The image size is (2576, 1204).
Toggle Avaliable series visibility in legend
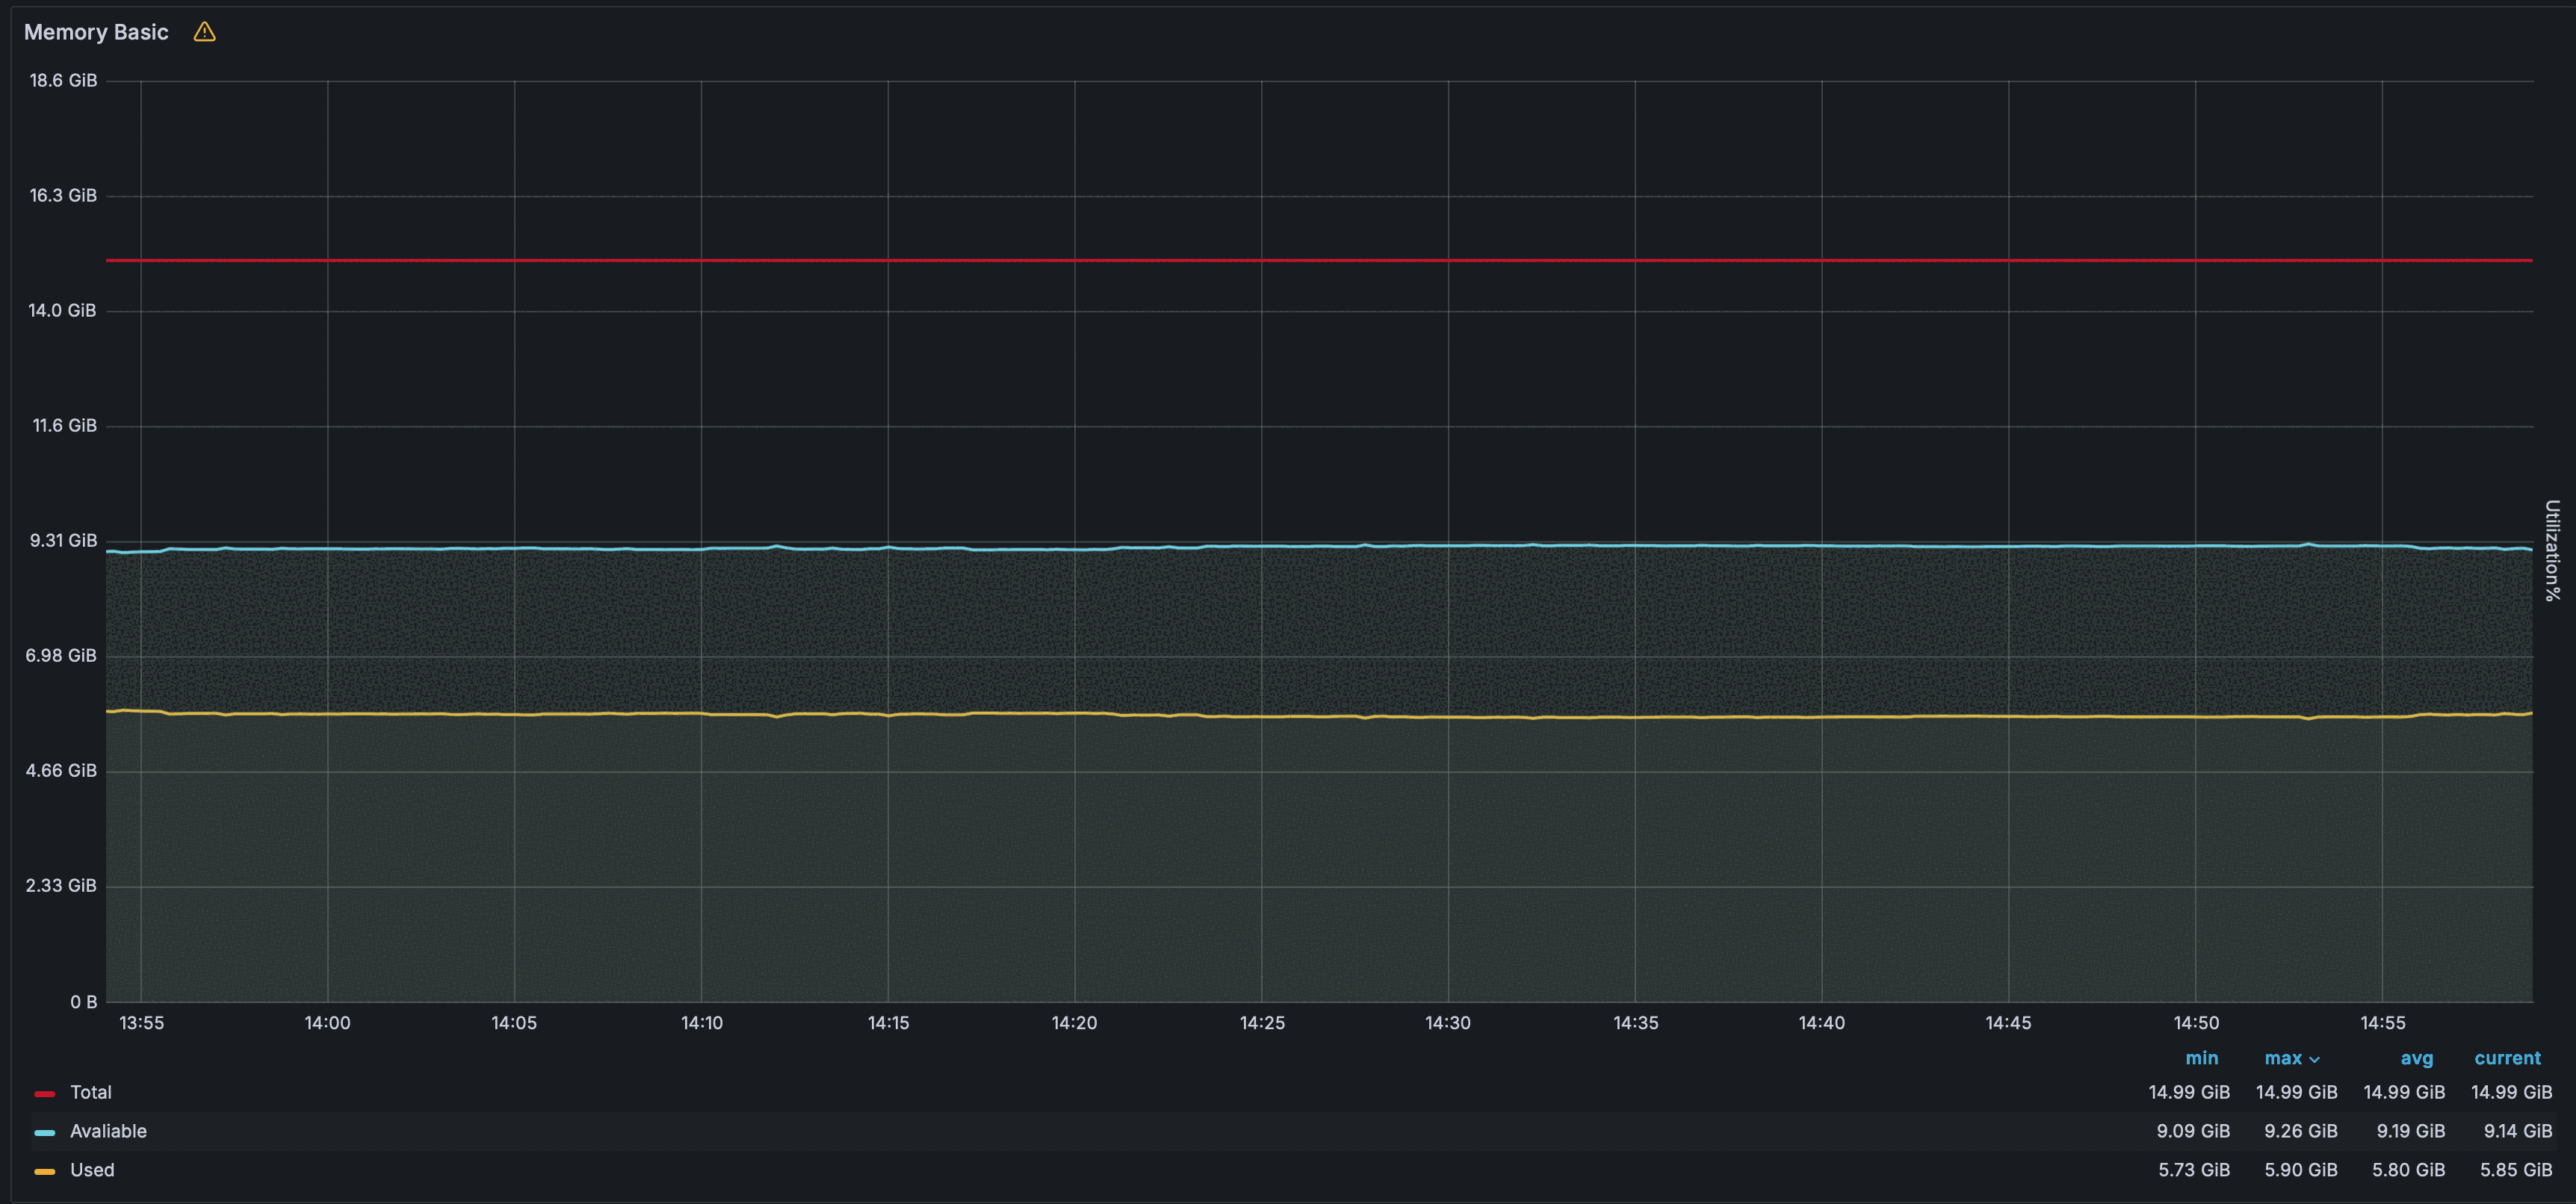pos(108,1131)
